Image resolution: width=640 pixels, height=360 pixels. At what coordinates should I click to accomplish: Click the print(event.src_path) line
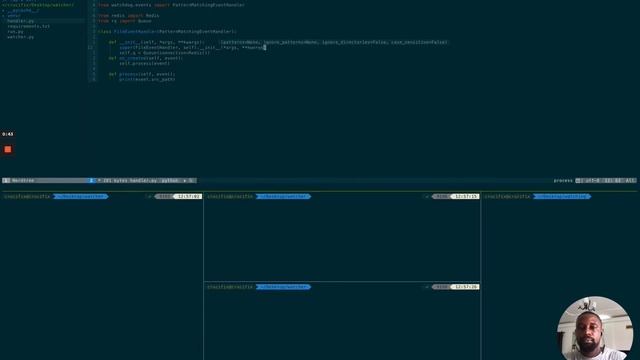147,79
